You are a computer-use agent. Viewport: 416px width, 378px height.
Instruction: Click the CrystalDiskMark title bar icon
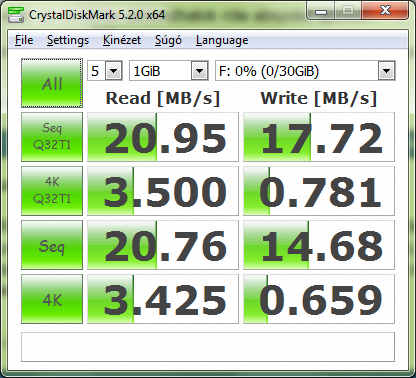(16, 14)
